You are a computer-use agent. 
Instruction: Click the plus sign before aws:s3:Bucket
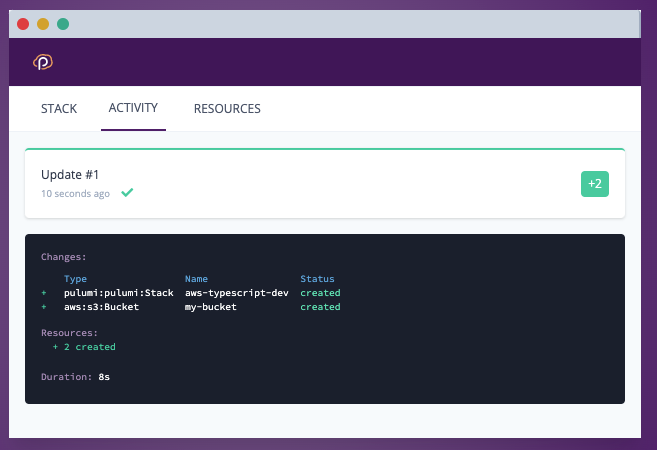click(44, 307)
